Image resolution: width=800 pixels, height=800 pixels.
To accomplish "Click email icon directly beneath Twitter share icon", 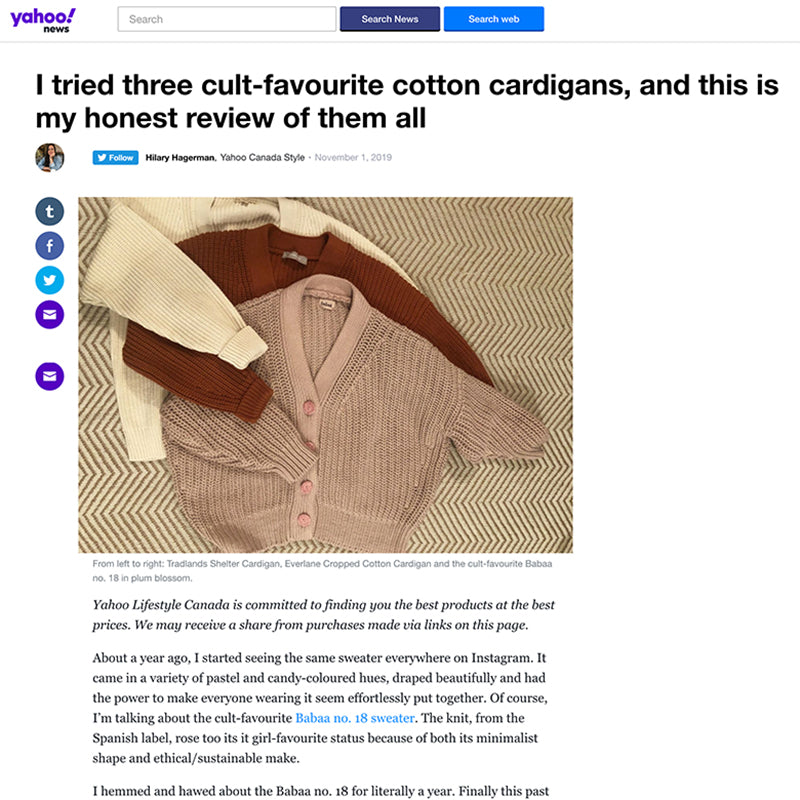I will click(x=50, y=315).
